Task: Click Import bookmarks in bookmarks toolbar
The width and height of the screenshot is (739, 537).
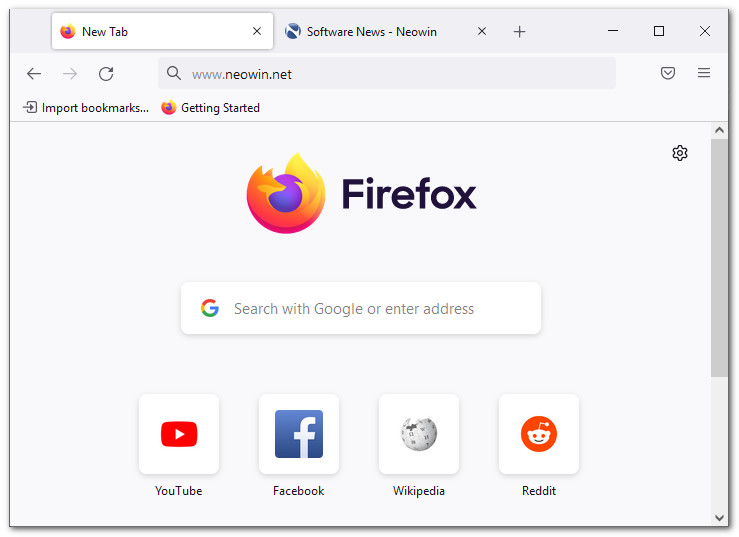Action: pos(86,108)
